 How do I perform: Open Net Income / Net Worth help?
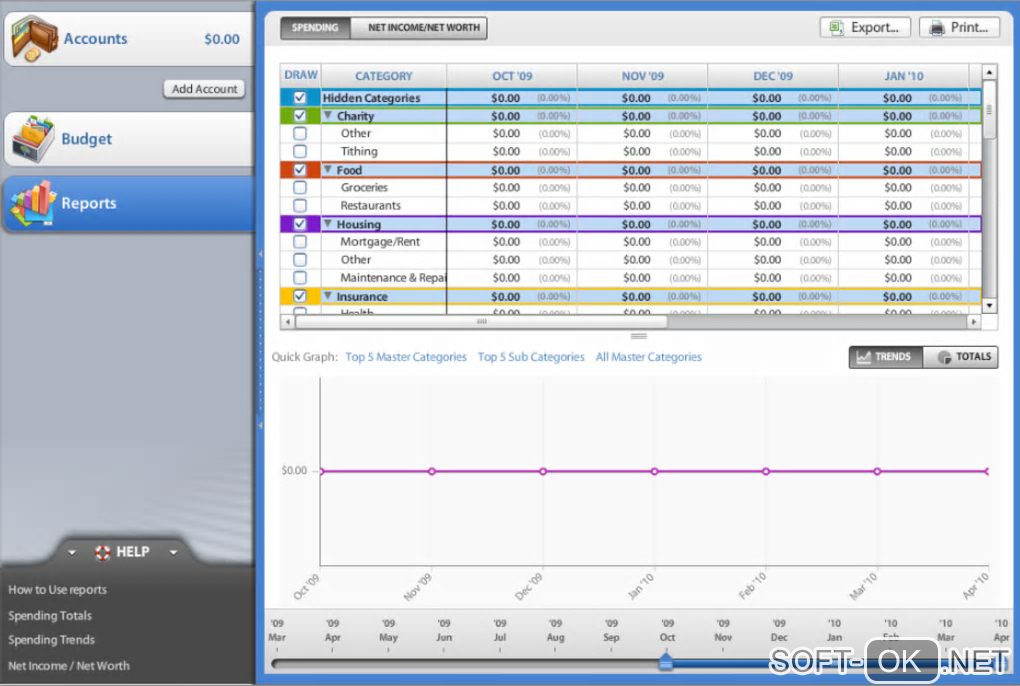(68, 666)
